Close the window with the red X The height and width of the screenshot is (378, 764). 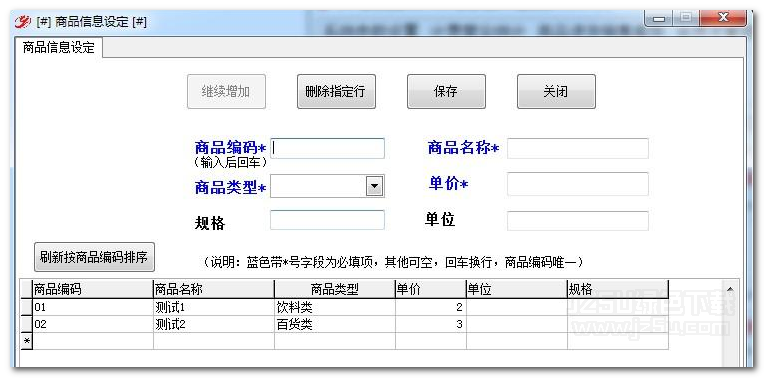723,19
